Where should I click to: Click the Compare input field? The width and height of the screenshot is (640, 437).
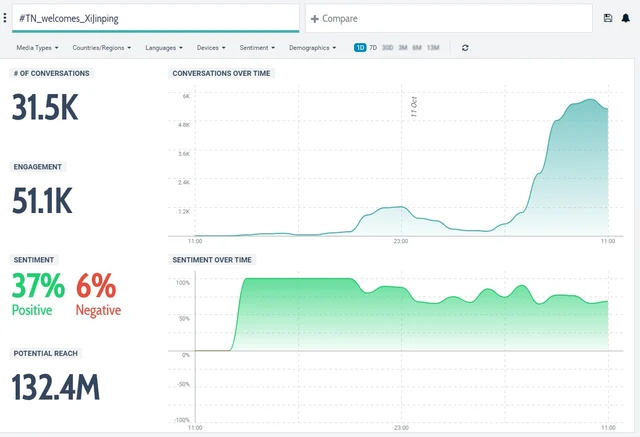(x=449, y=18)
